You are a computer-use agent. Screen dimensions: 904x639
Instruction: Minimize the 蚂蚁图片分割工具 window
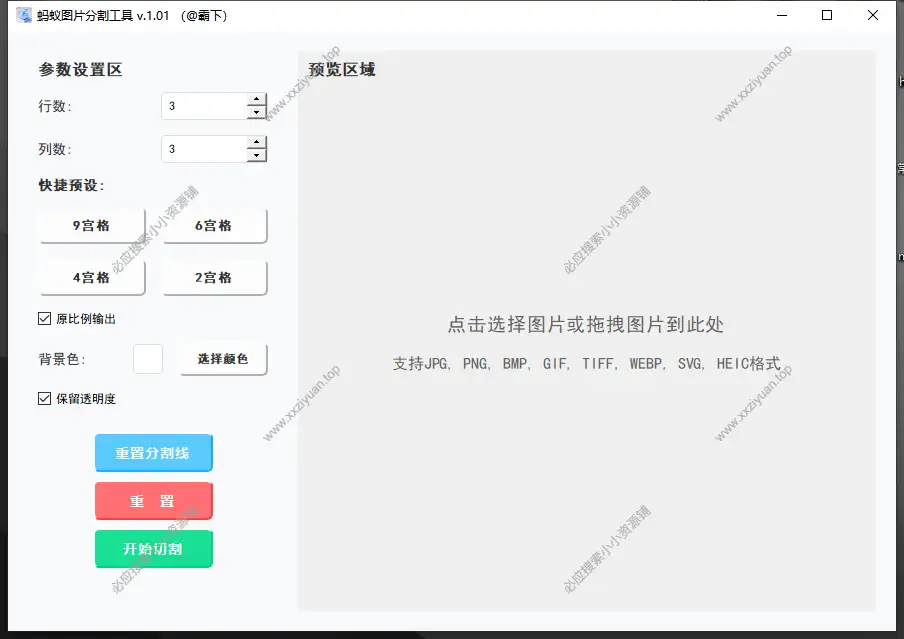click(x=783, y=15)
